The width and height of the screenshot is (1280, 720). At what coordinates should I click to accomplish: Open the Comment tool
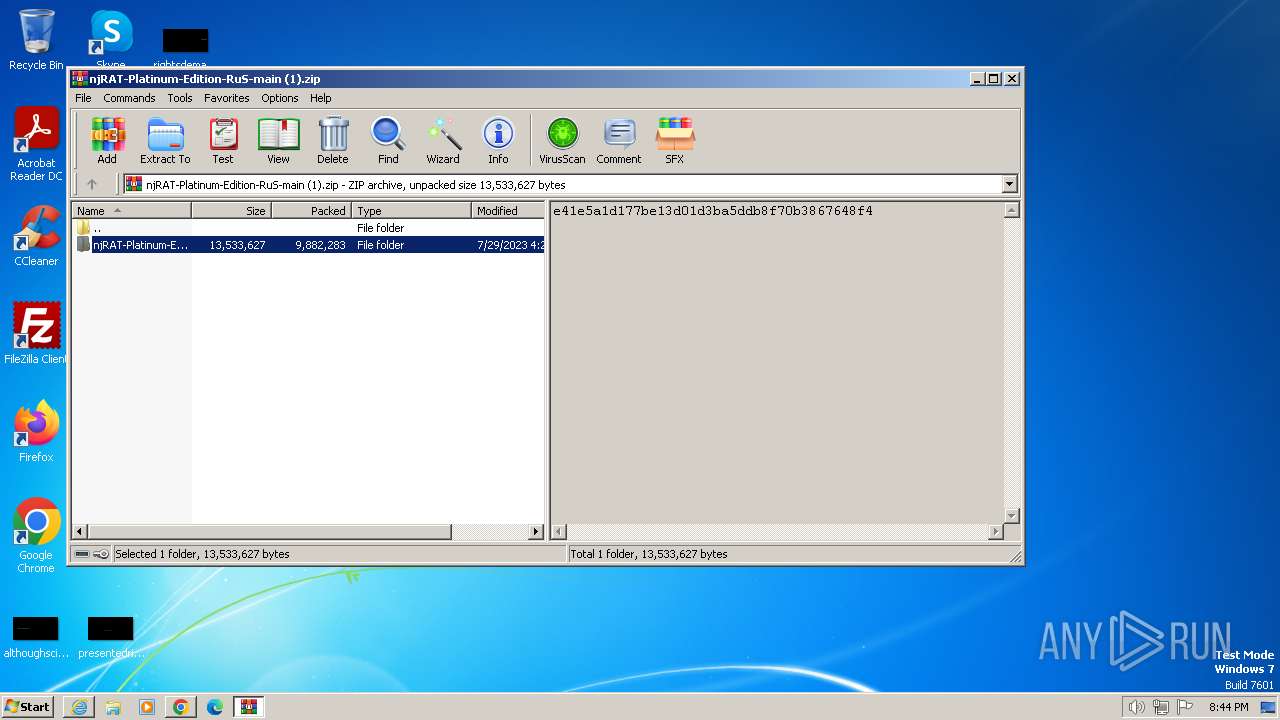[619, 141]
